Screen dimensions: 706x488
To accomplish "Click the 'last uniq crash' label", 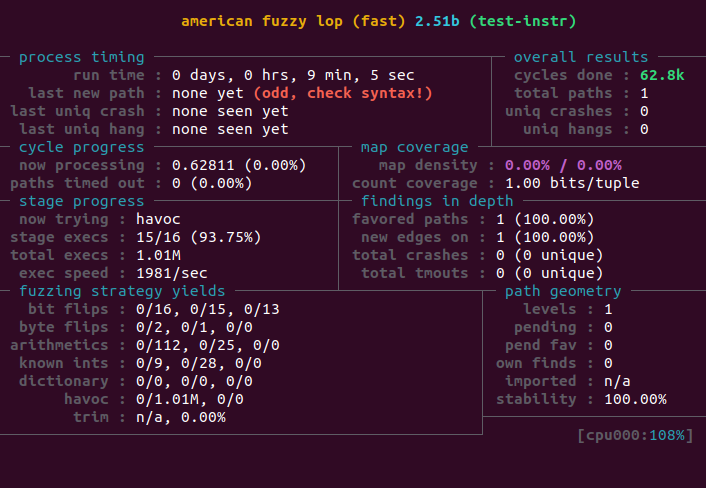I will pyautogui.click(x=77, y=111).
